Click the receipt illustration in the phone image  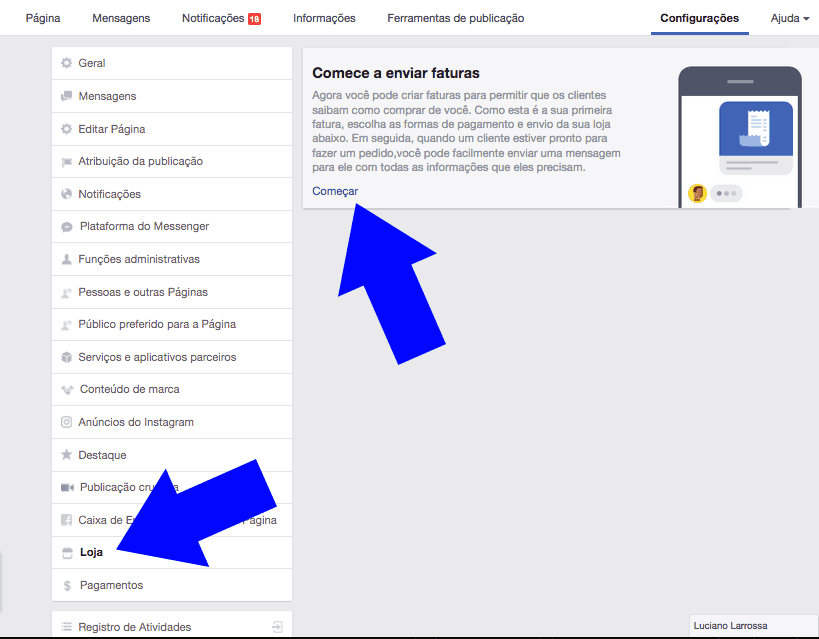(x=756, y=129)
